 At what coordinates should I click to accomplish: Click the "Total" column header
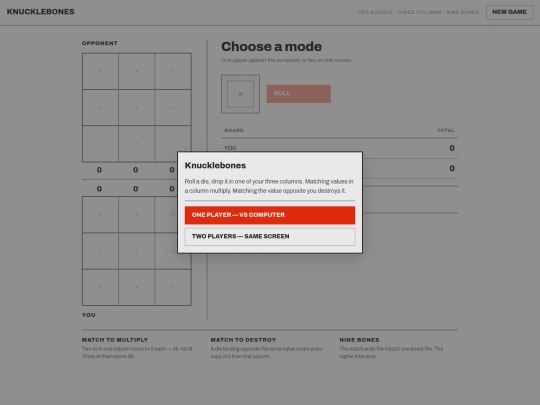446,130
